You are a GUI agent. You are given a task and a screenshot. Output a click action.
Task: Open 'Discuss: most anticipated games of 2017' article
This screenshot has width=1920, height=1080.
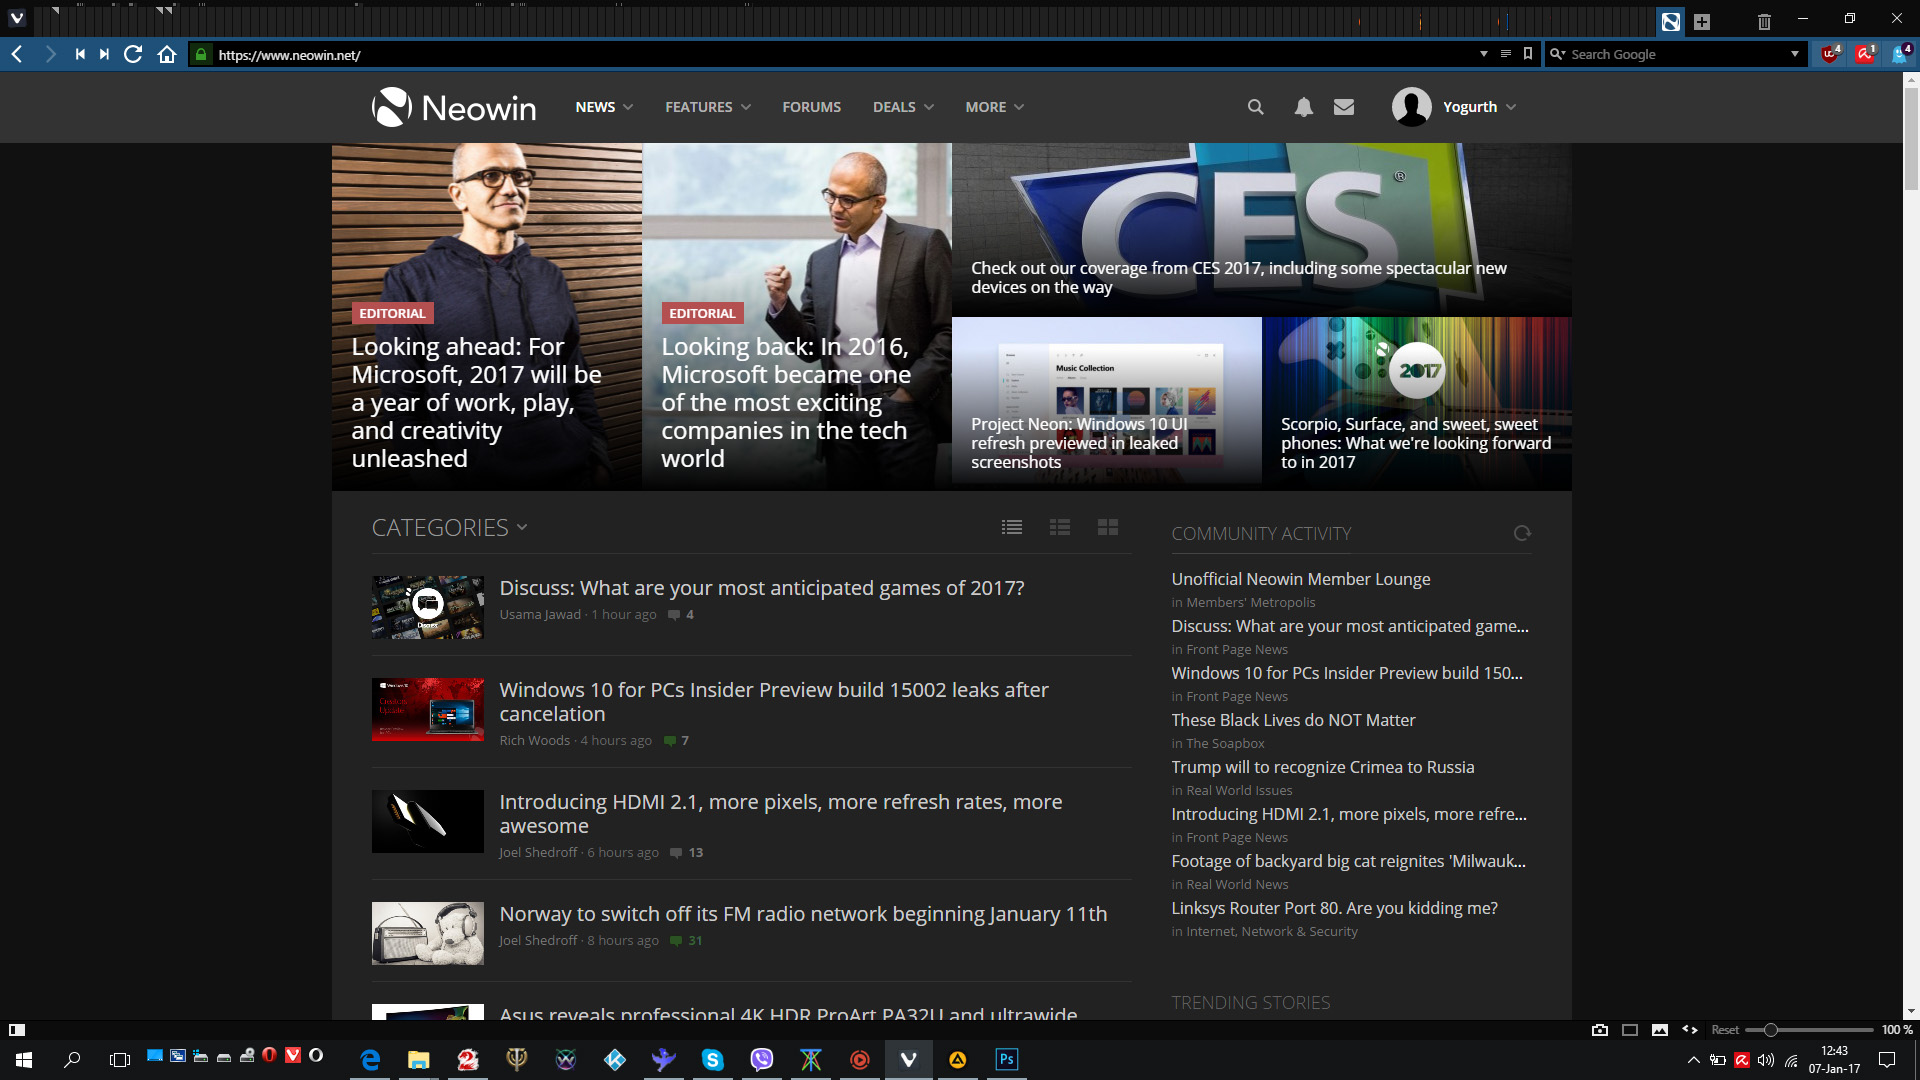click(x=761, y=588)
